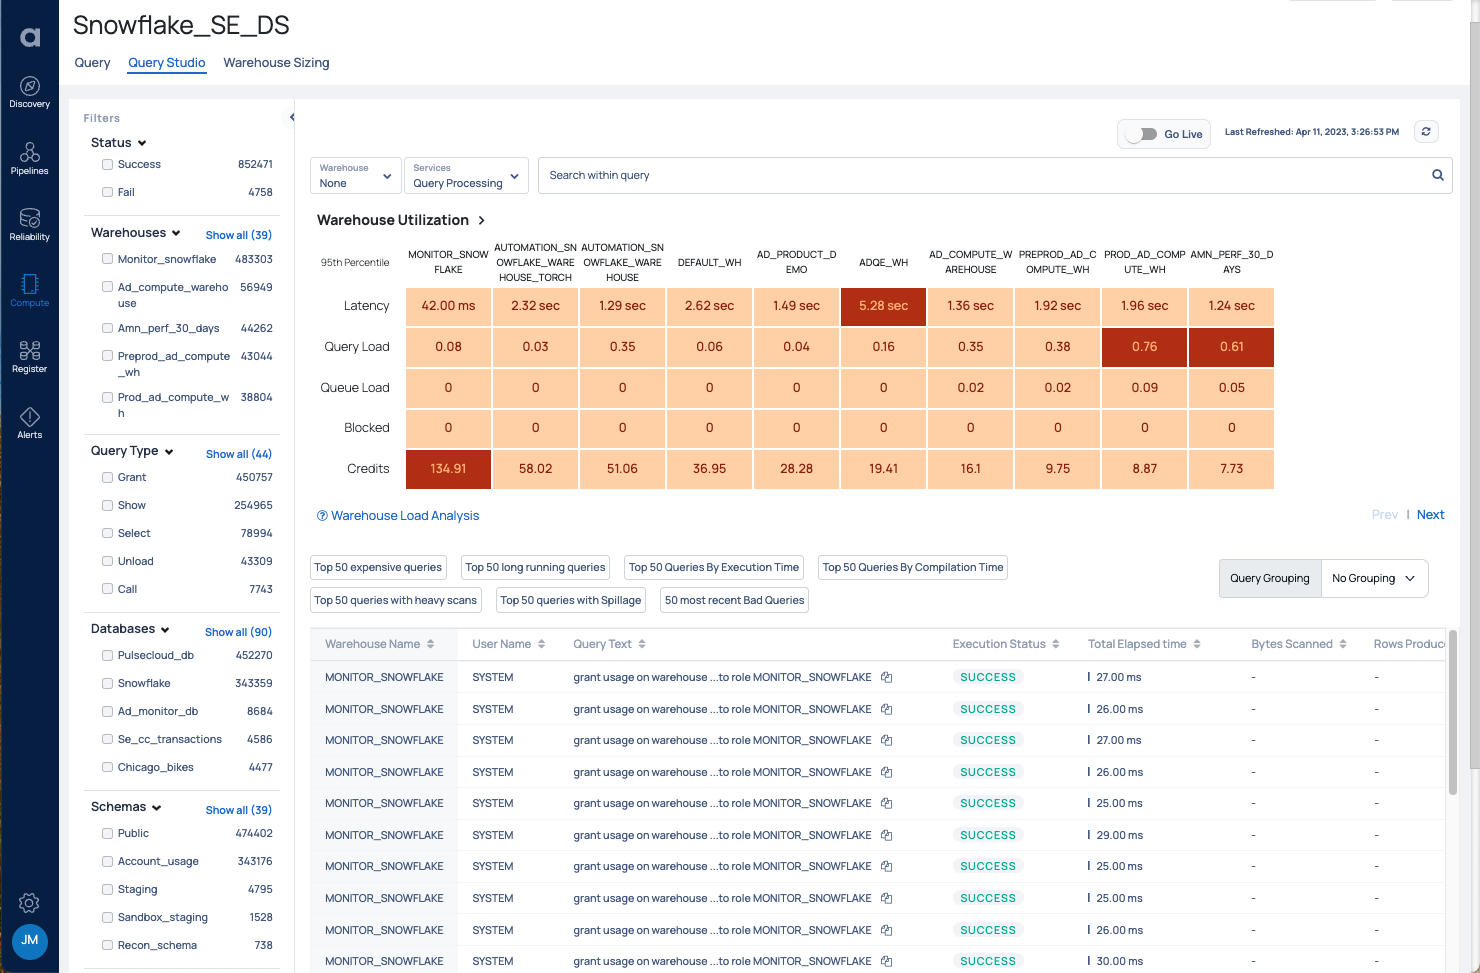Click the MONITOR_SNOWFLAKE credits 134.91 cell
1480x973 pixels.
448,469
